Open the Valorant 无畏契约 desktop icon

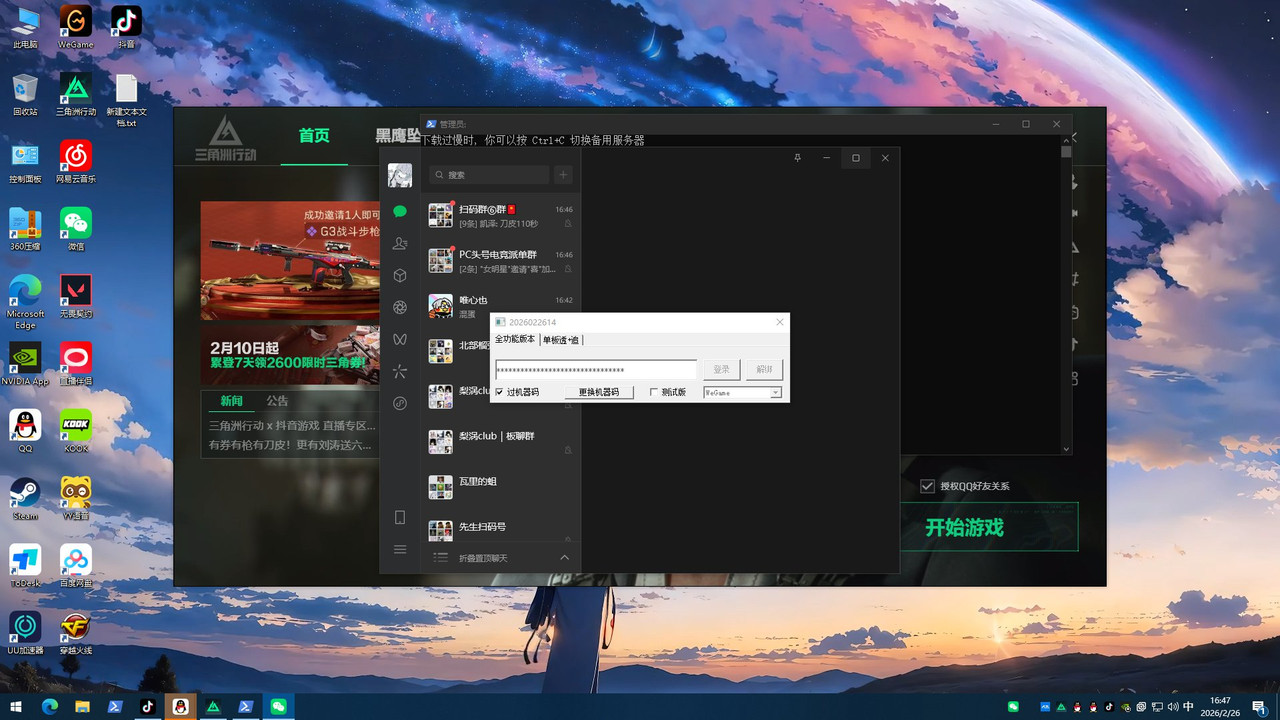(x=76, y=297)
